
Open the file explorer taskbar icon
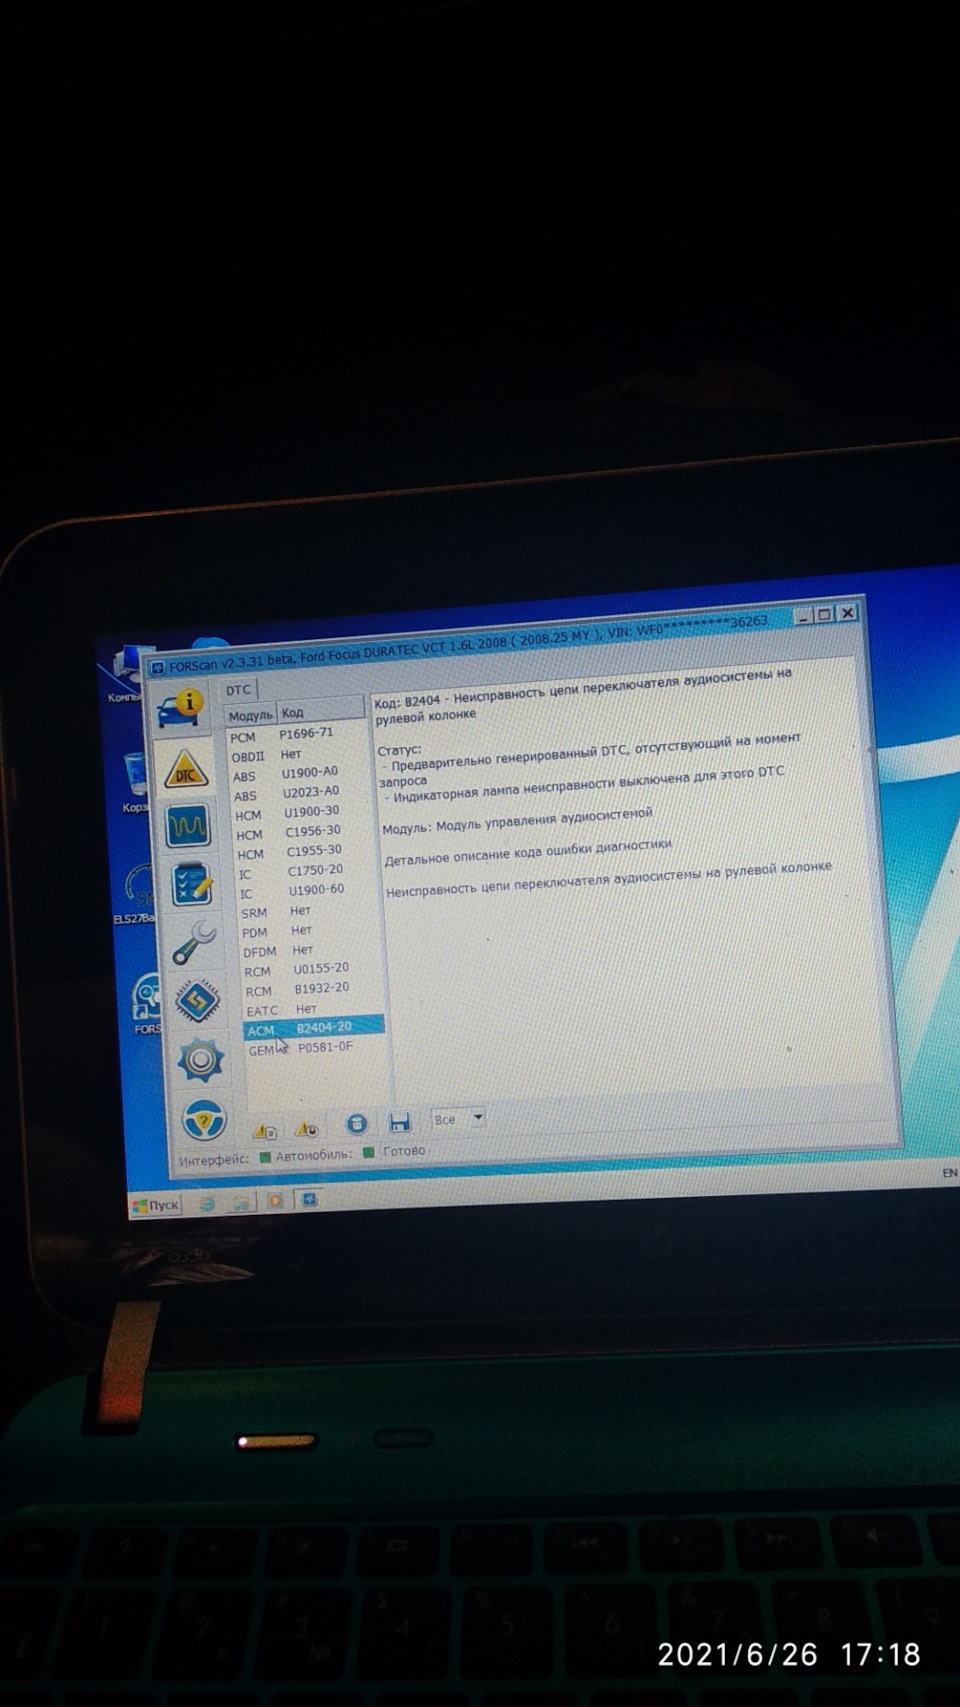point(241,1203)
